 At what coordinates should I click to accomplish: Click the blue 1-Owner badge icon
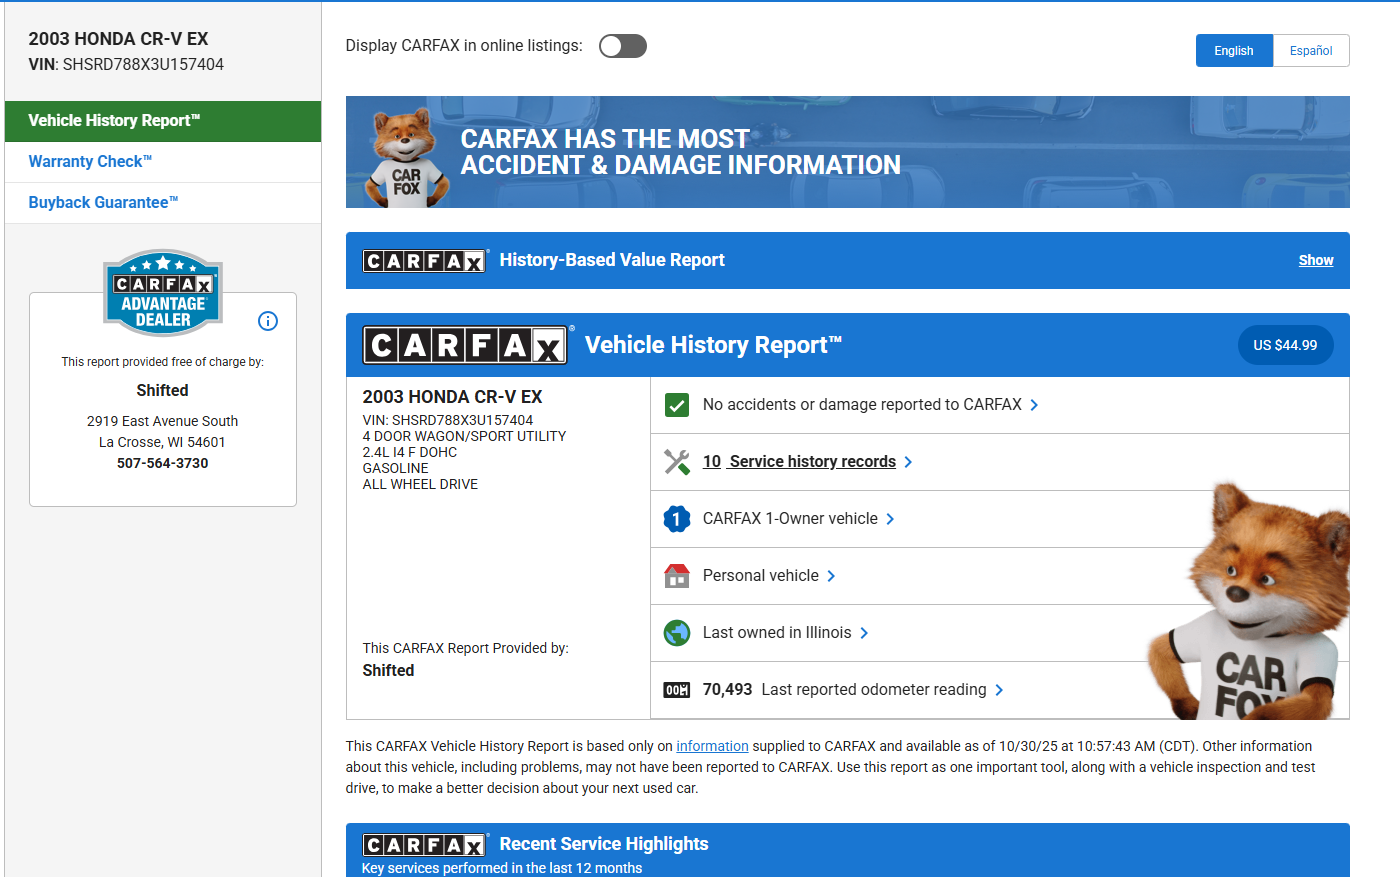pyautogui.click(x=677, y=519)
